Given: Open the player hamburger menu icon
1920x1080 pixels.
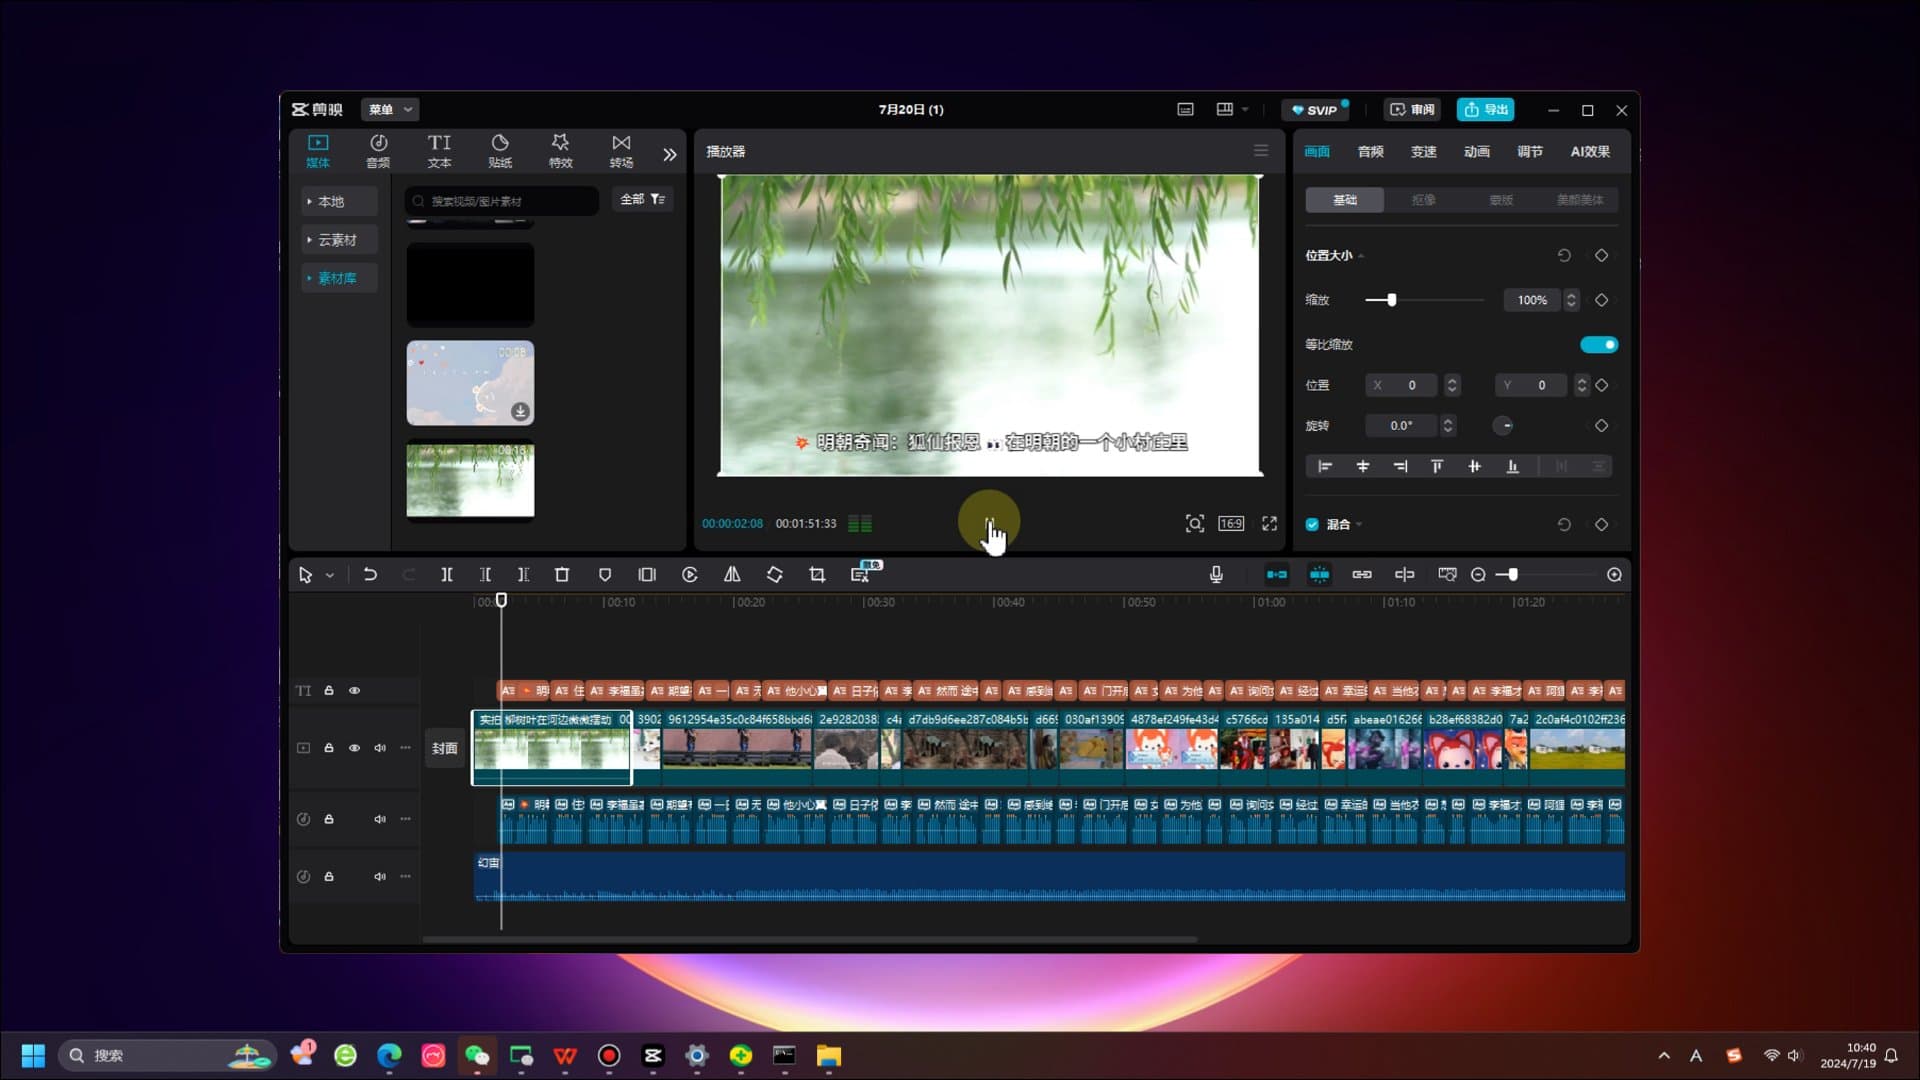Looking at the screenshot, I should (x=1261, y=151).
